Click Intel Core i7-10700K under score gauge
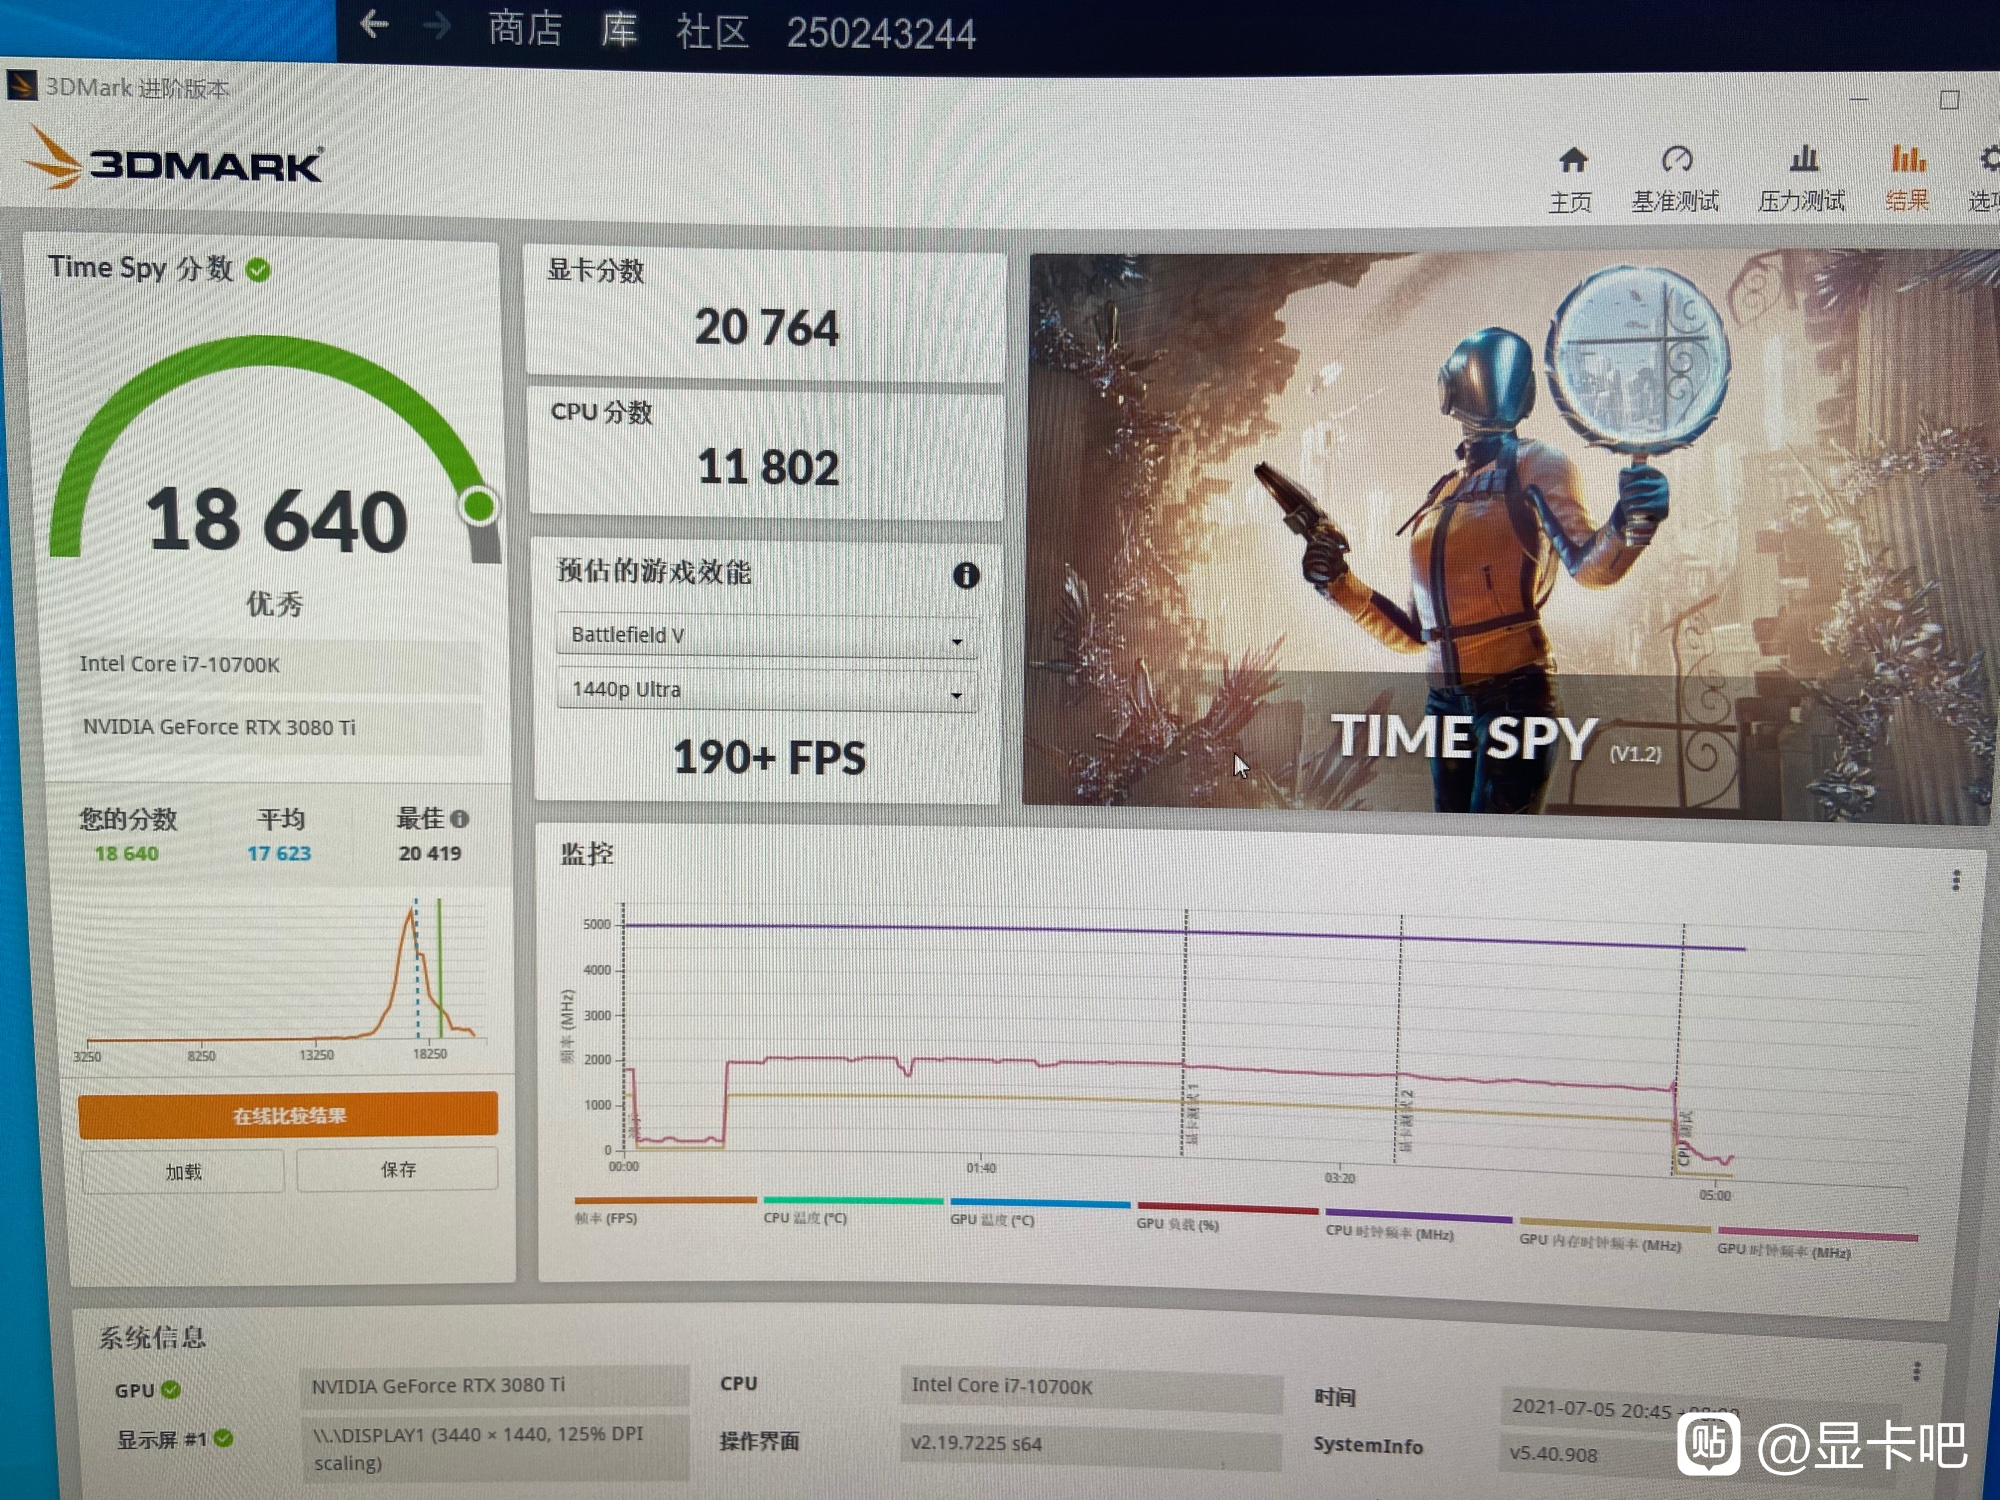The width and height of the screenshot is (2000, 1500). coord(180,664)
